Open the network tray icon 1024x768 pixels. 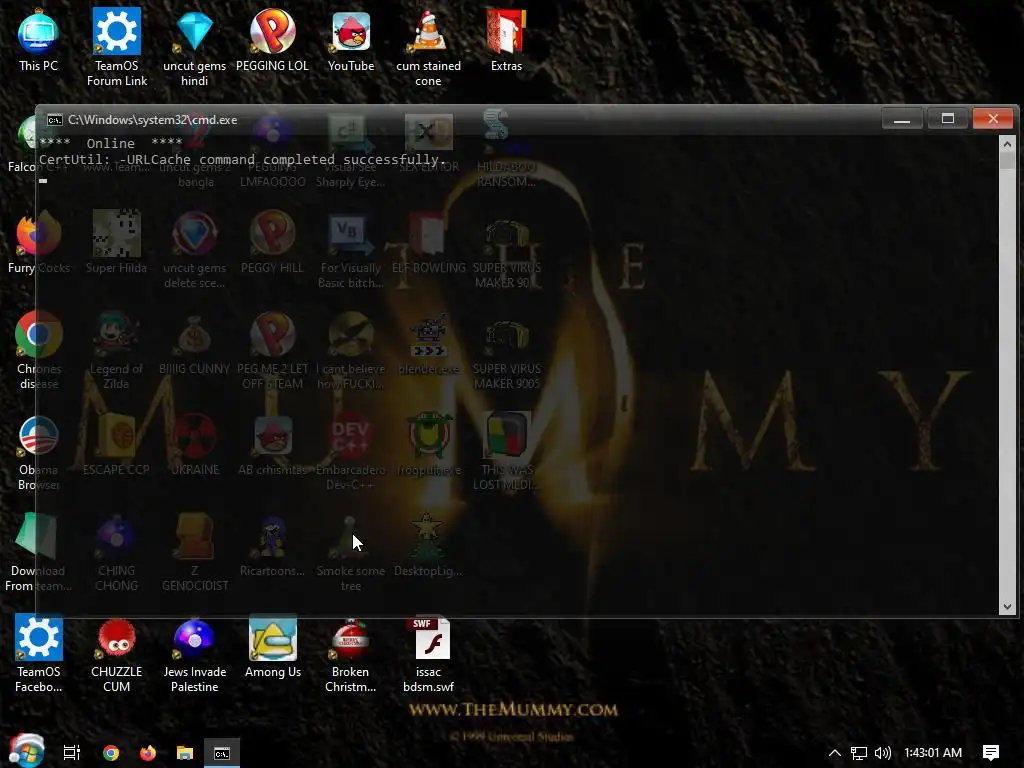pos(859,753)
